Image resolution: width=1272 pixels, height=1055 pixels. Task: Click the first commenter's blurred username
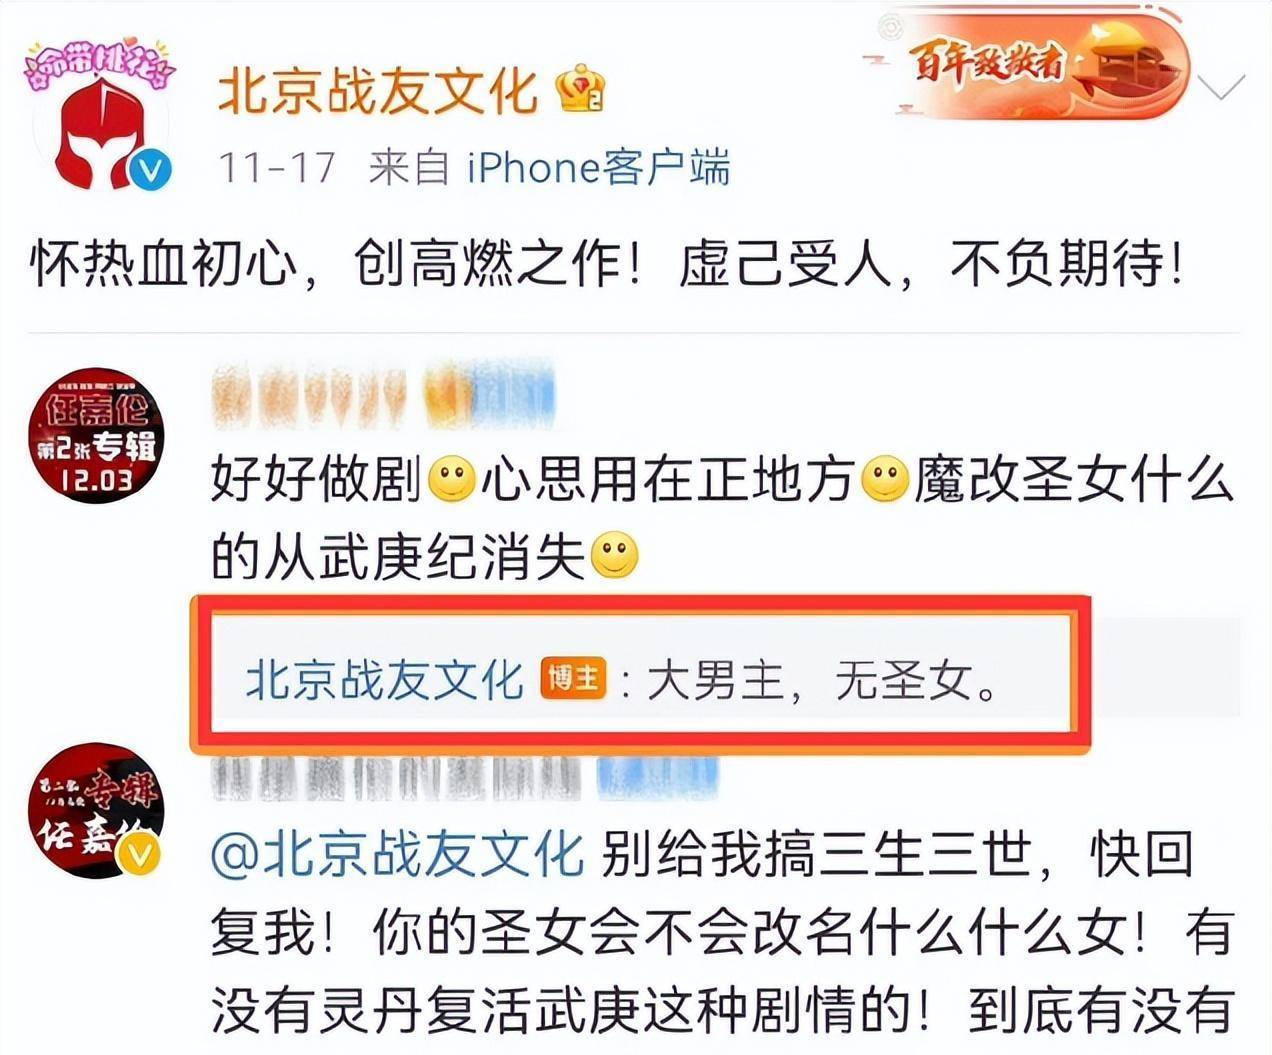pyautogui.click(x=383, y=396)
